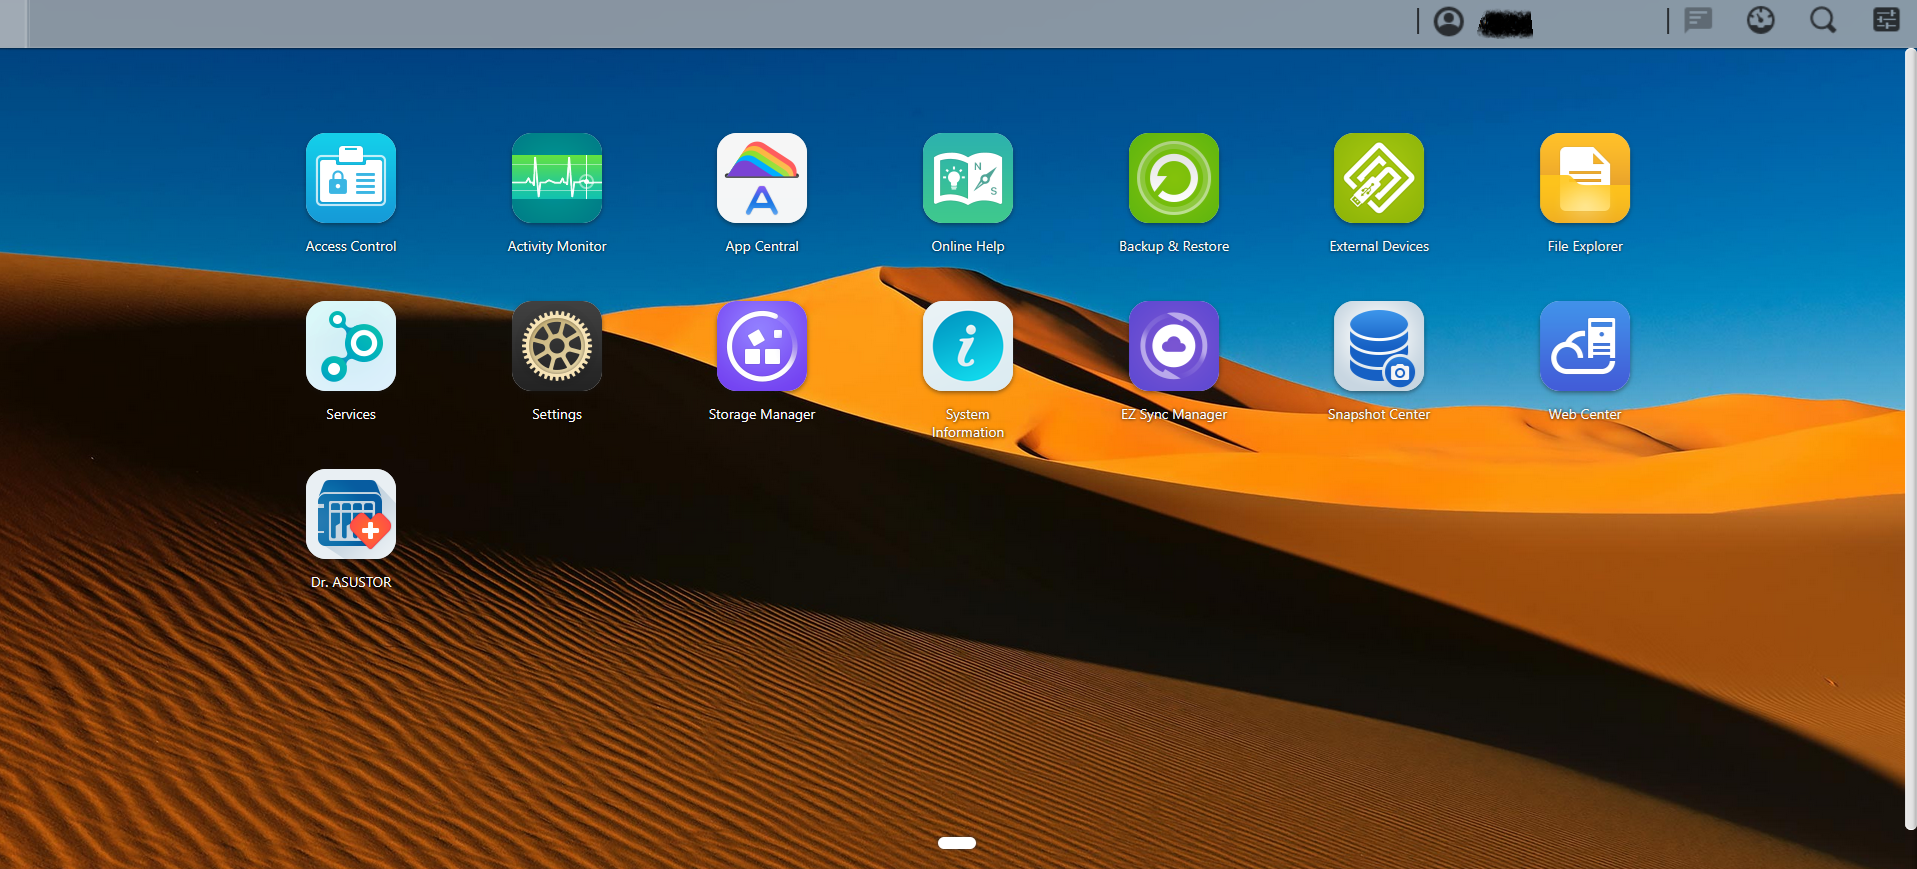Open Web Center
The image size is (1917, 869).
pyautogui.click(x=1585, y=346)
